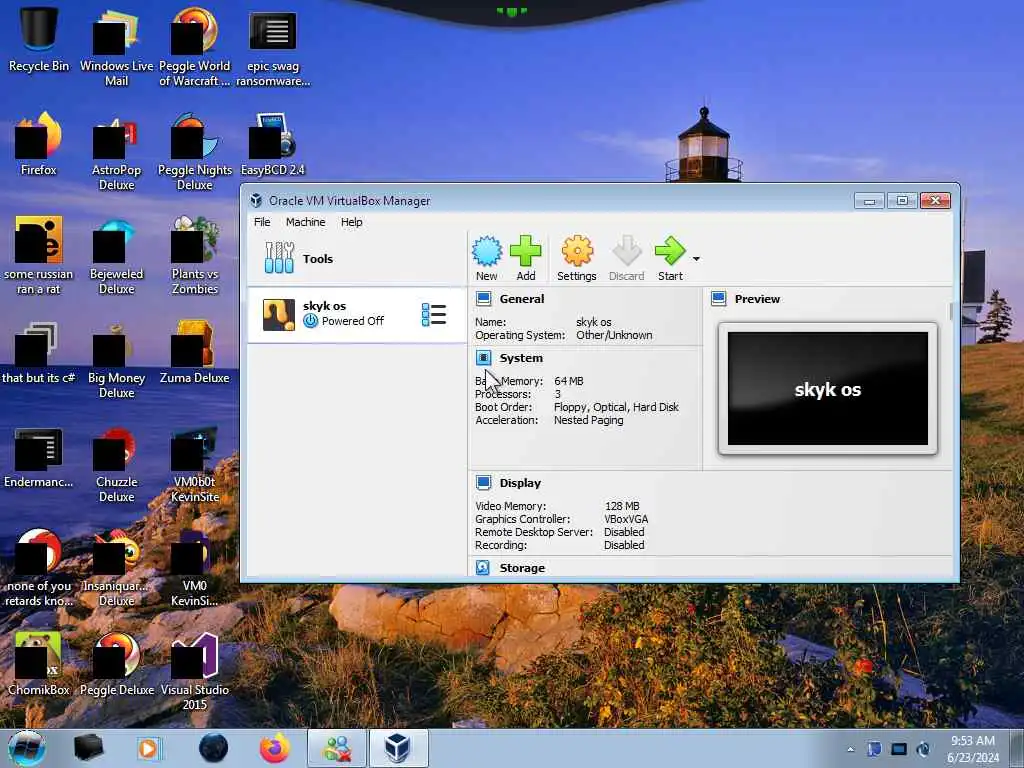Screen dimensions: 1024x768
Task: Select the epic swag ransomware desktop file
Action: click(272, 47)
